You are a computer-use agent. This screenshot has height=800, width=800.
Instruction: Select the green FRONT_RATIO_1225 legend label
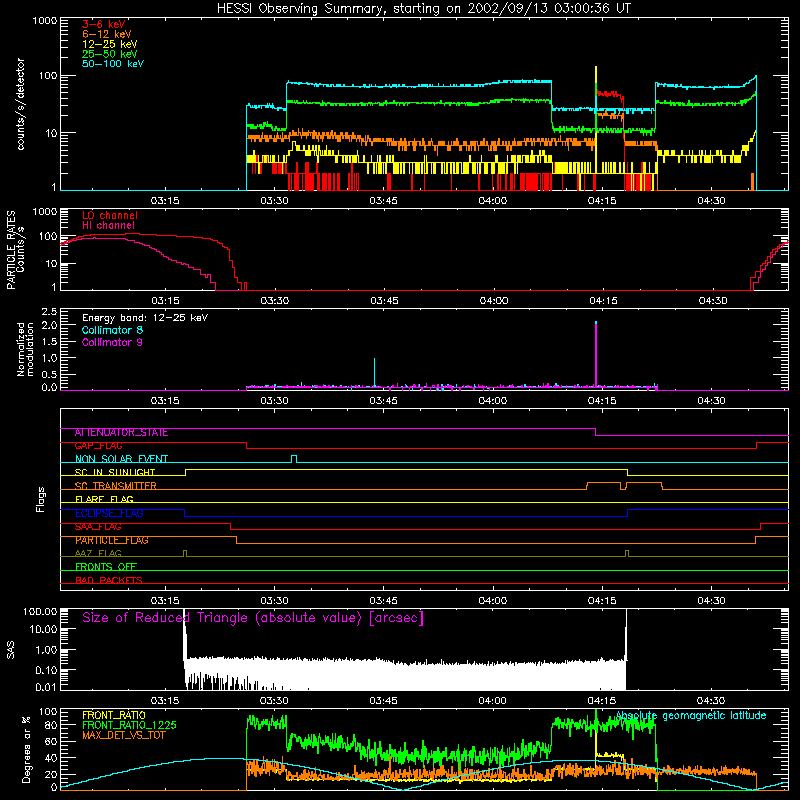click(x=129, y=725)
